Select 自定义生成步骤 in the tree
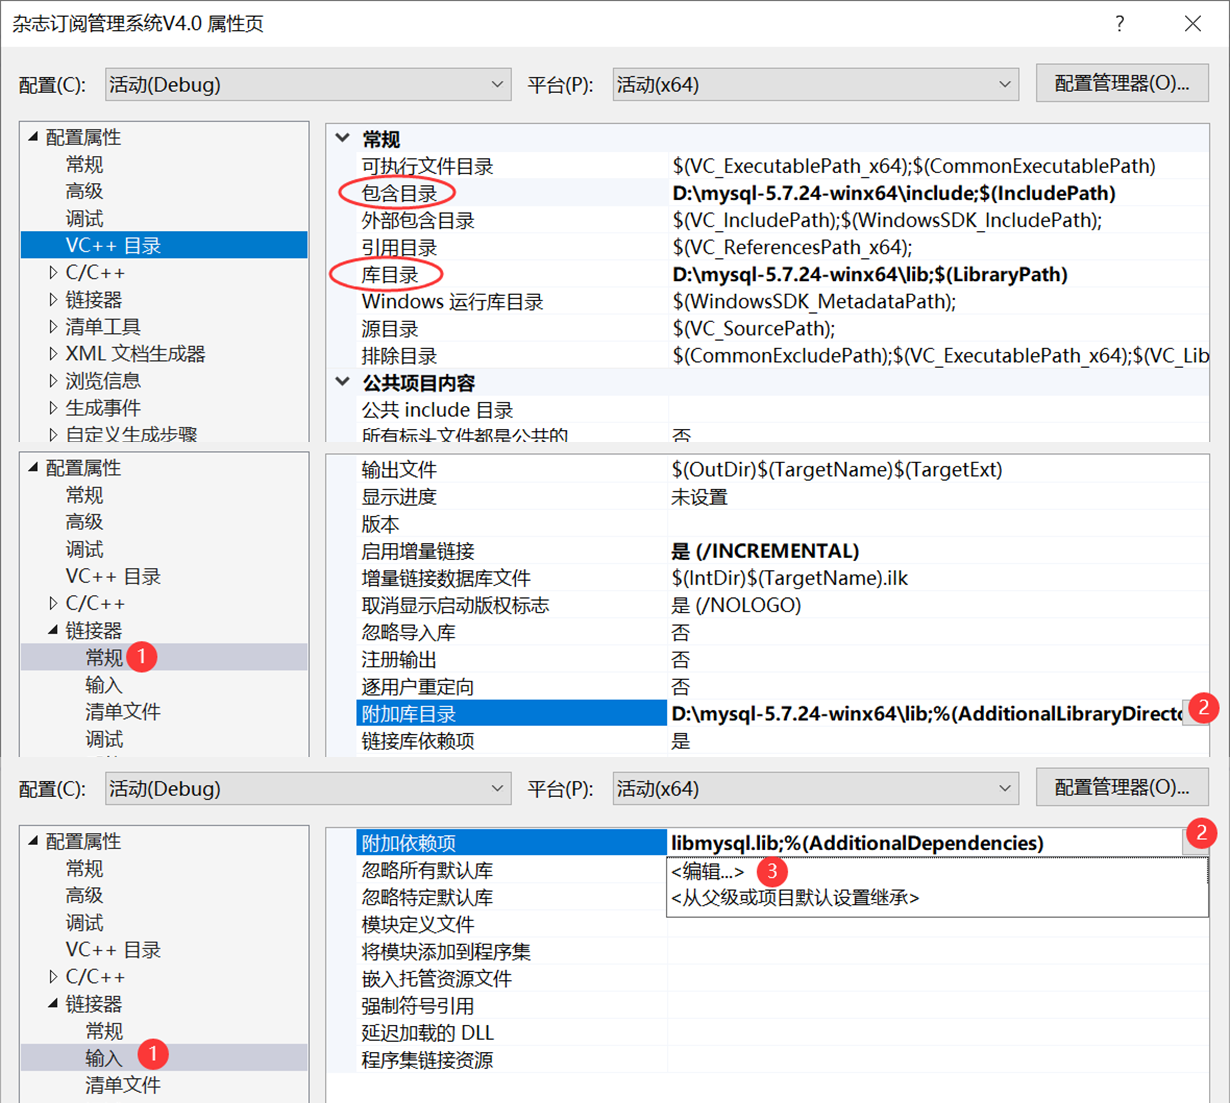Image resolution: width=1230 pixels, height=1103 pixels. (131, 434)
